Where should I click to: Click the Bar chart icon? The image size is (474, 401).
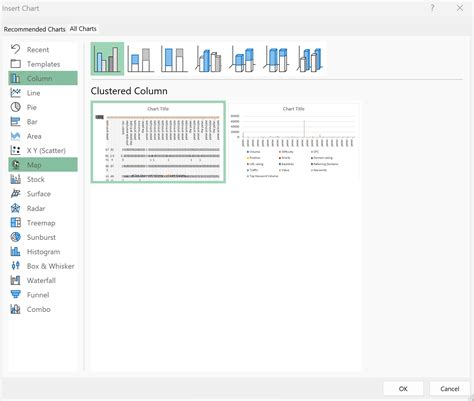(x=15, y=122)
